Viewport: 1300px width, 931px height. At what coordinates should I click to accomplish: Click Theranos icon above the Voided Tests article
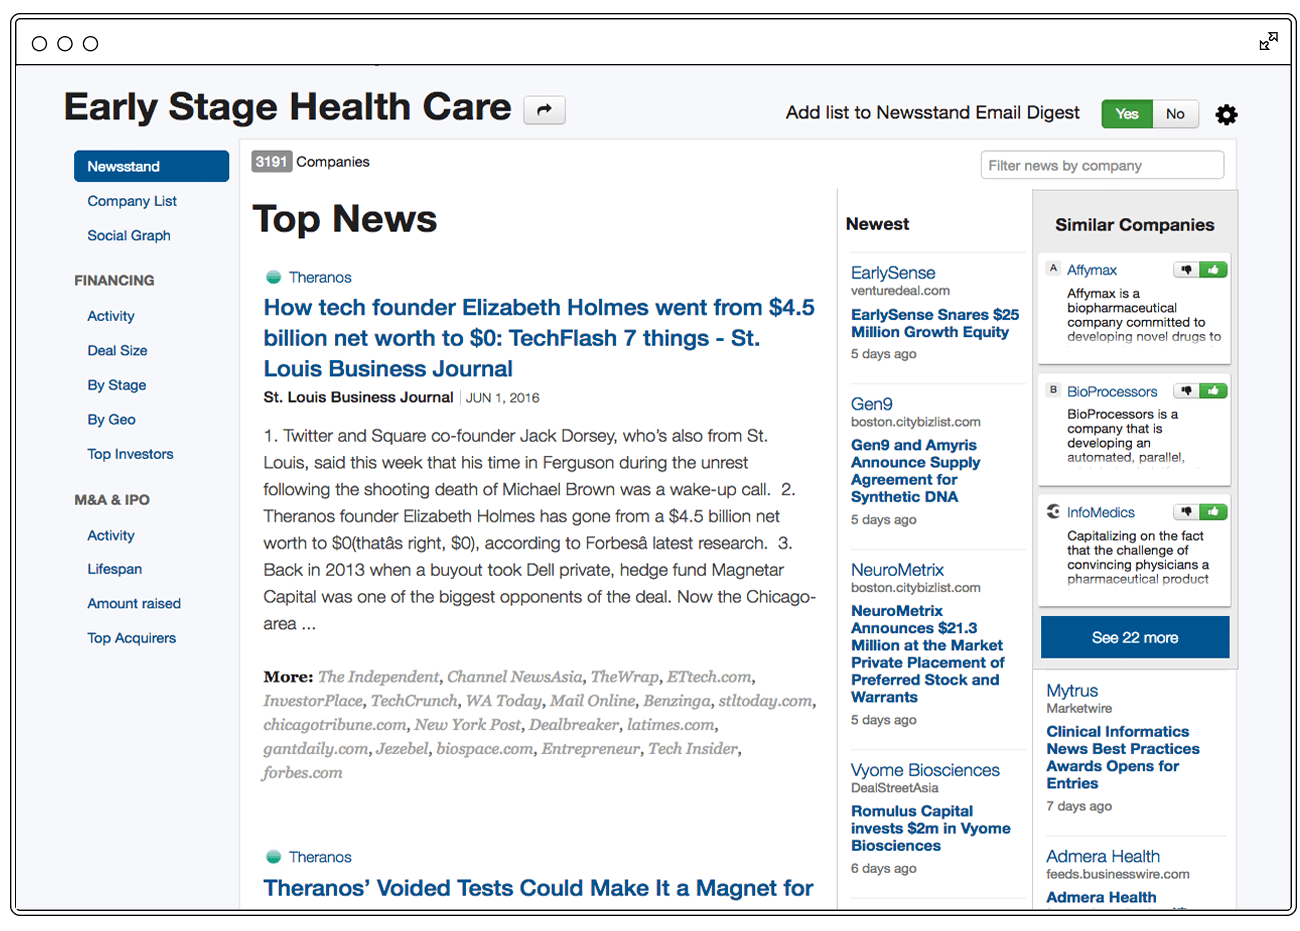(x=273, y=857)
